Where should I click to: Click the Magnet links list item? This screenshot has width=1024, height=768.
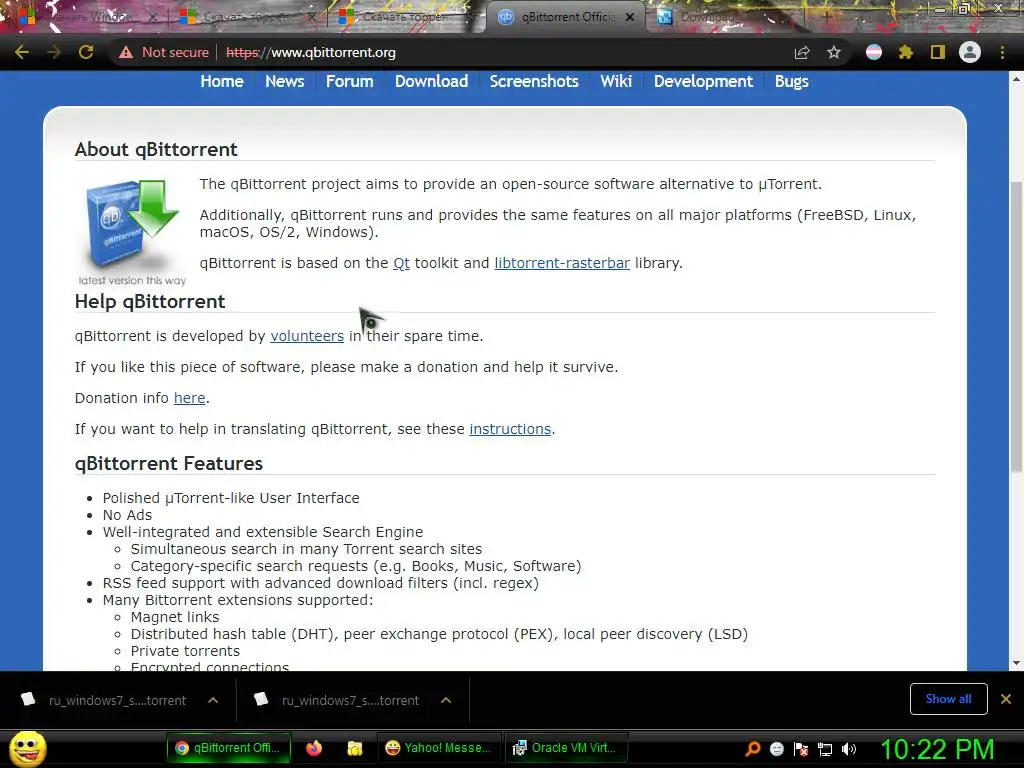click(x=175, y=616)
